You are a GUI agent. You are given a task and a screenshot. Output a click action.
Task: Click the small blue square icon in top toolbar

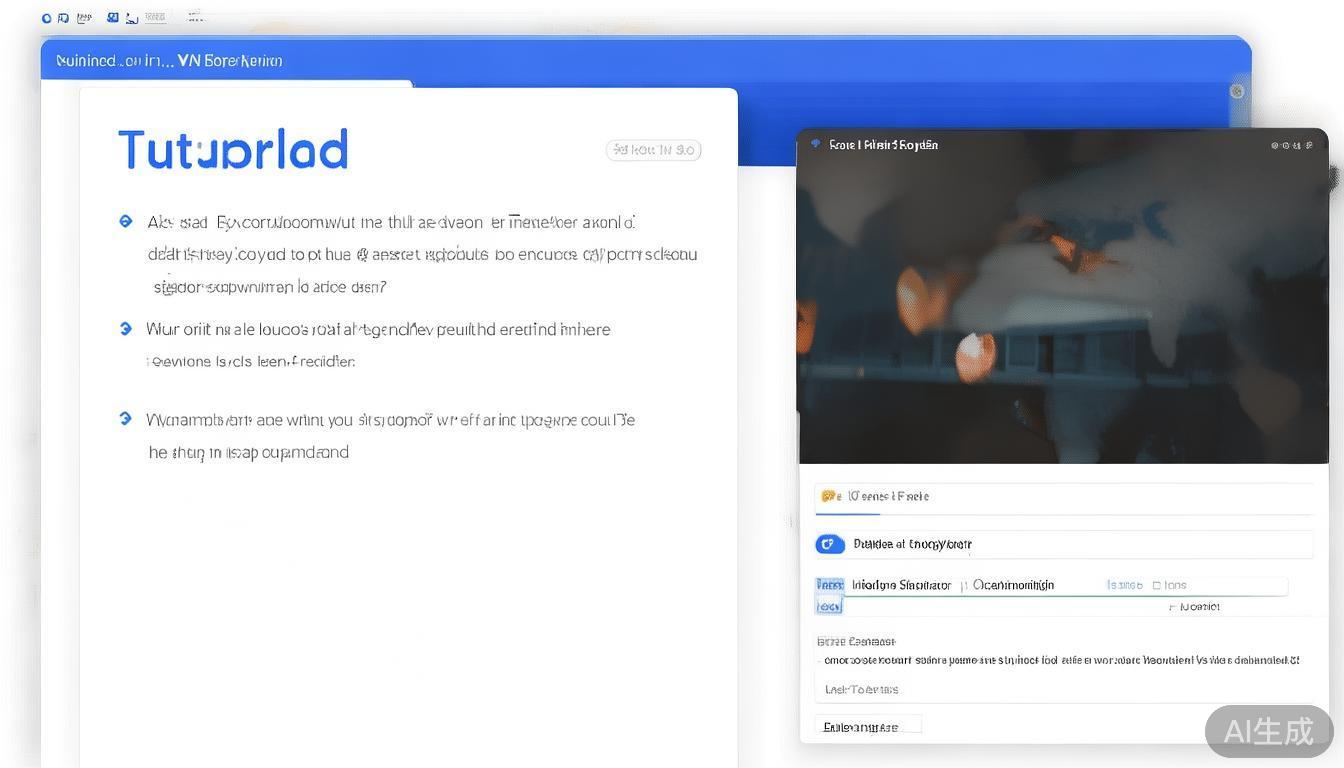point(112,17)
